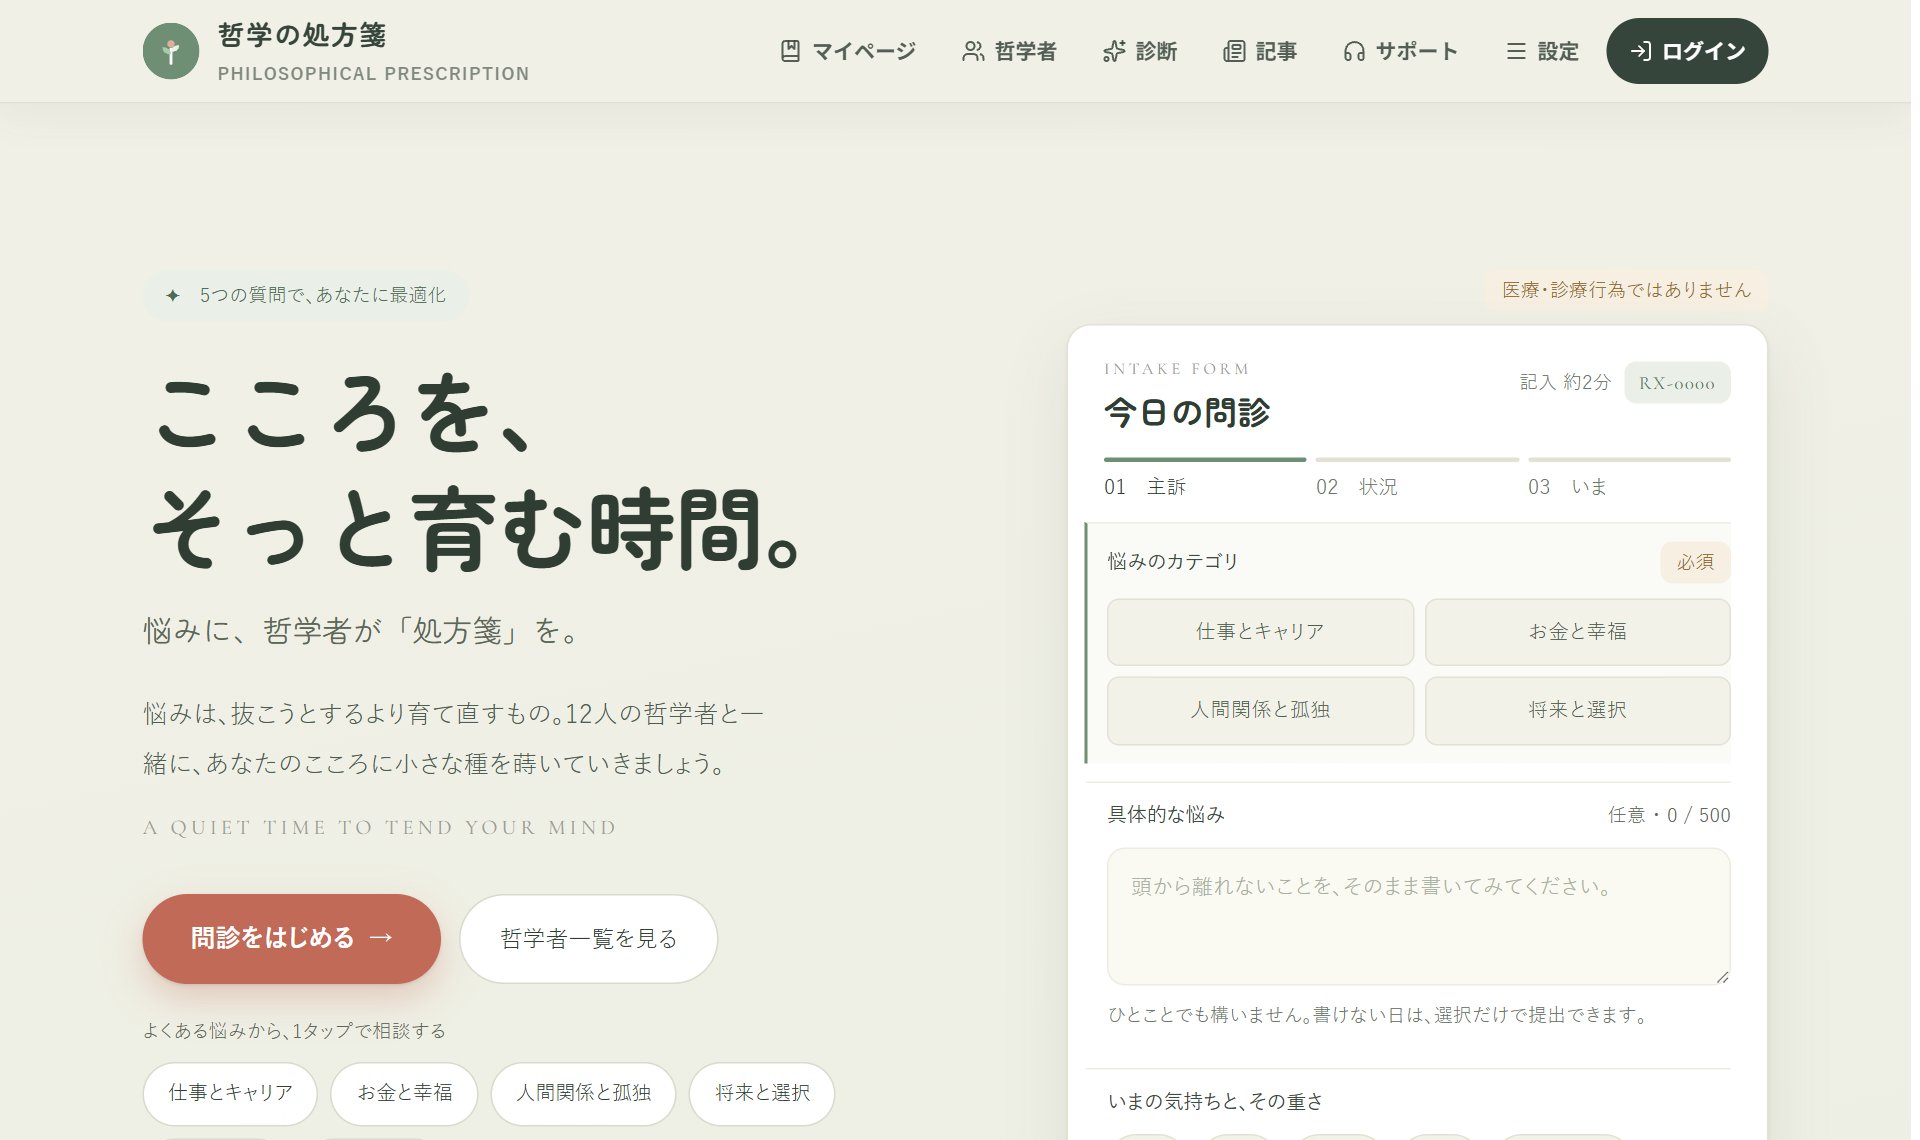The image size is (1920, 1140).
Task: Select お金と幸福 in the intake form
Action: (1578, 632)
